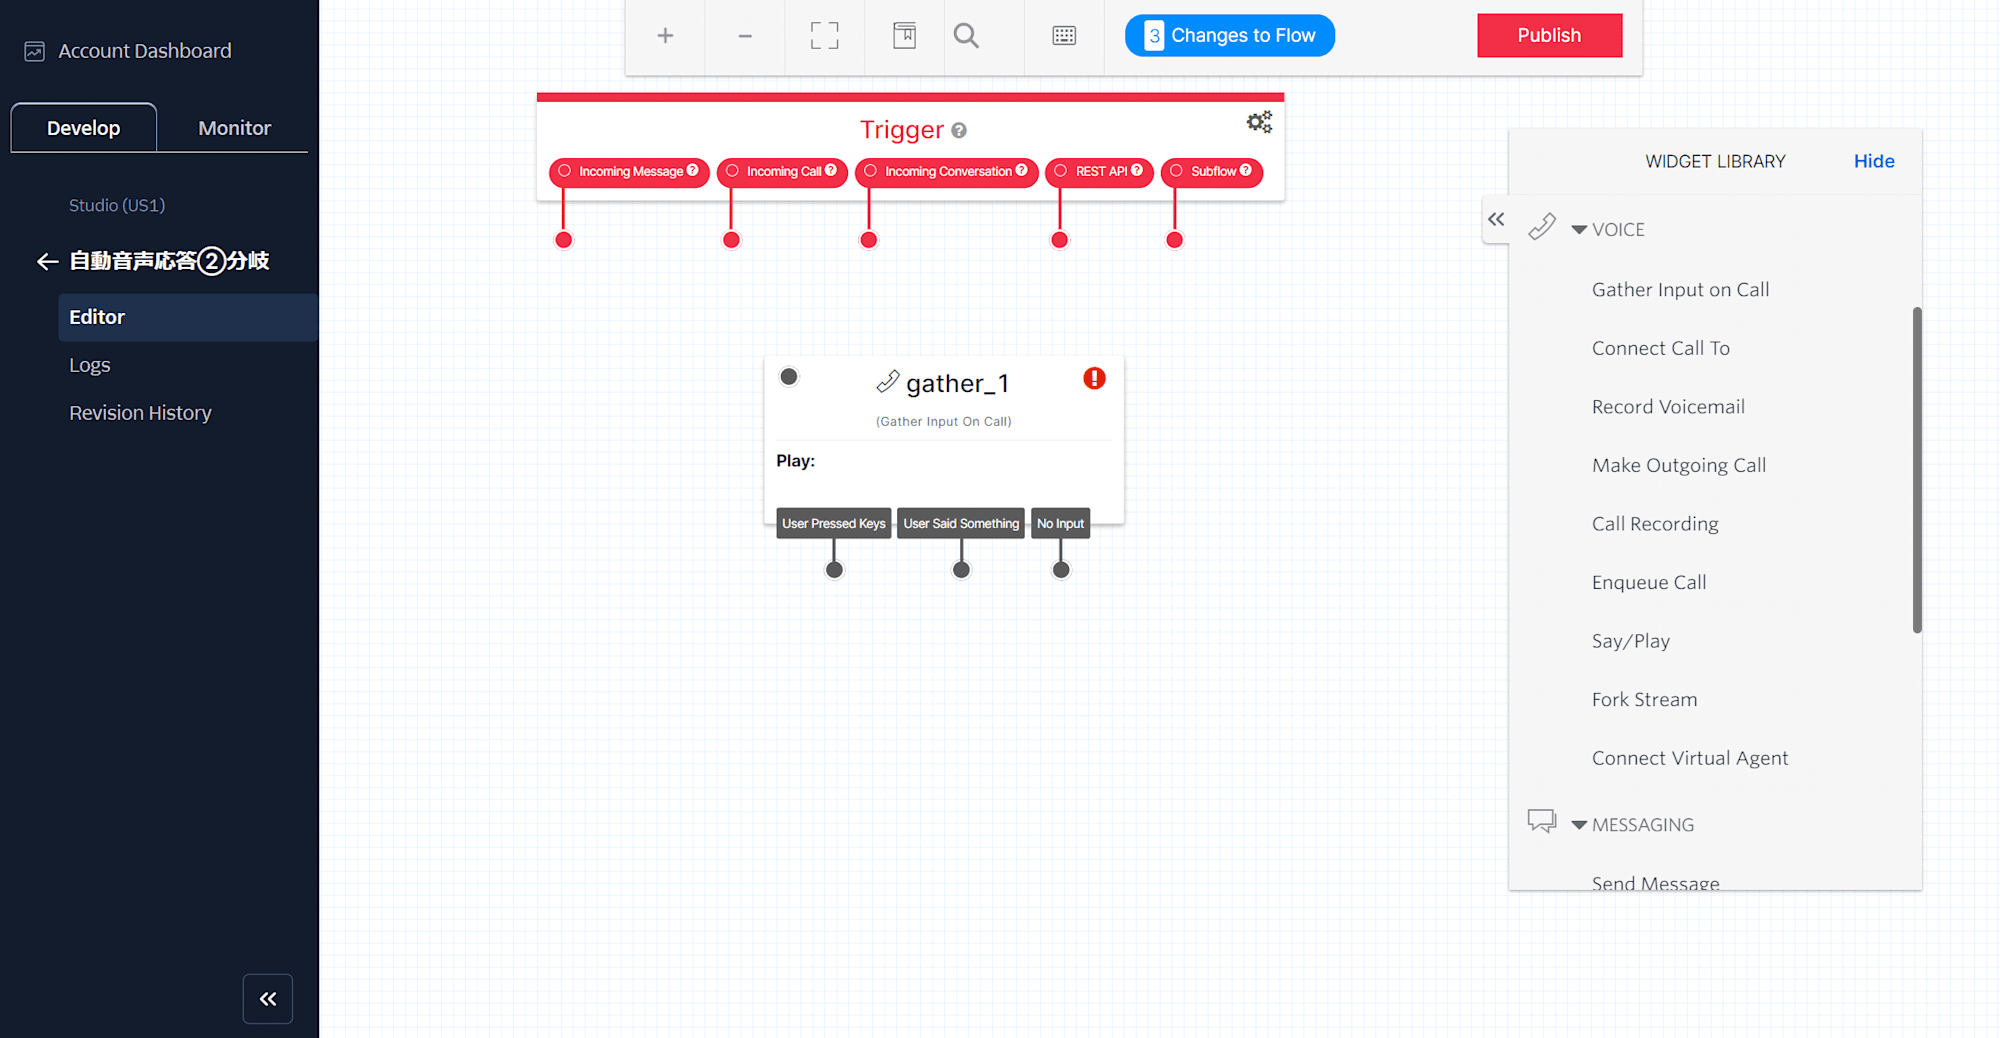
Task: Collapse left sidebar with double-chevron button
Action: point(268,998)
